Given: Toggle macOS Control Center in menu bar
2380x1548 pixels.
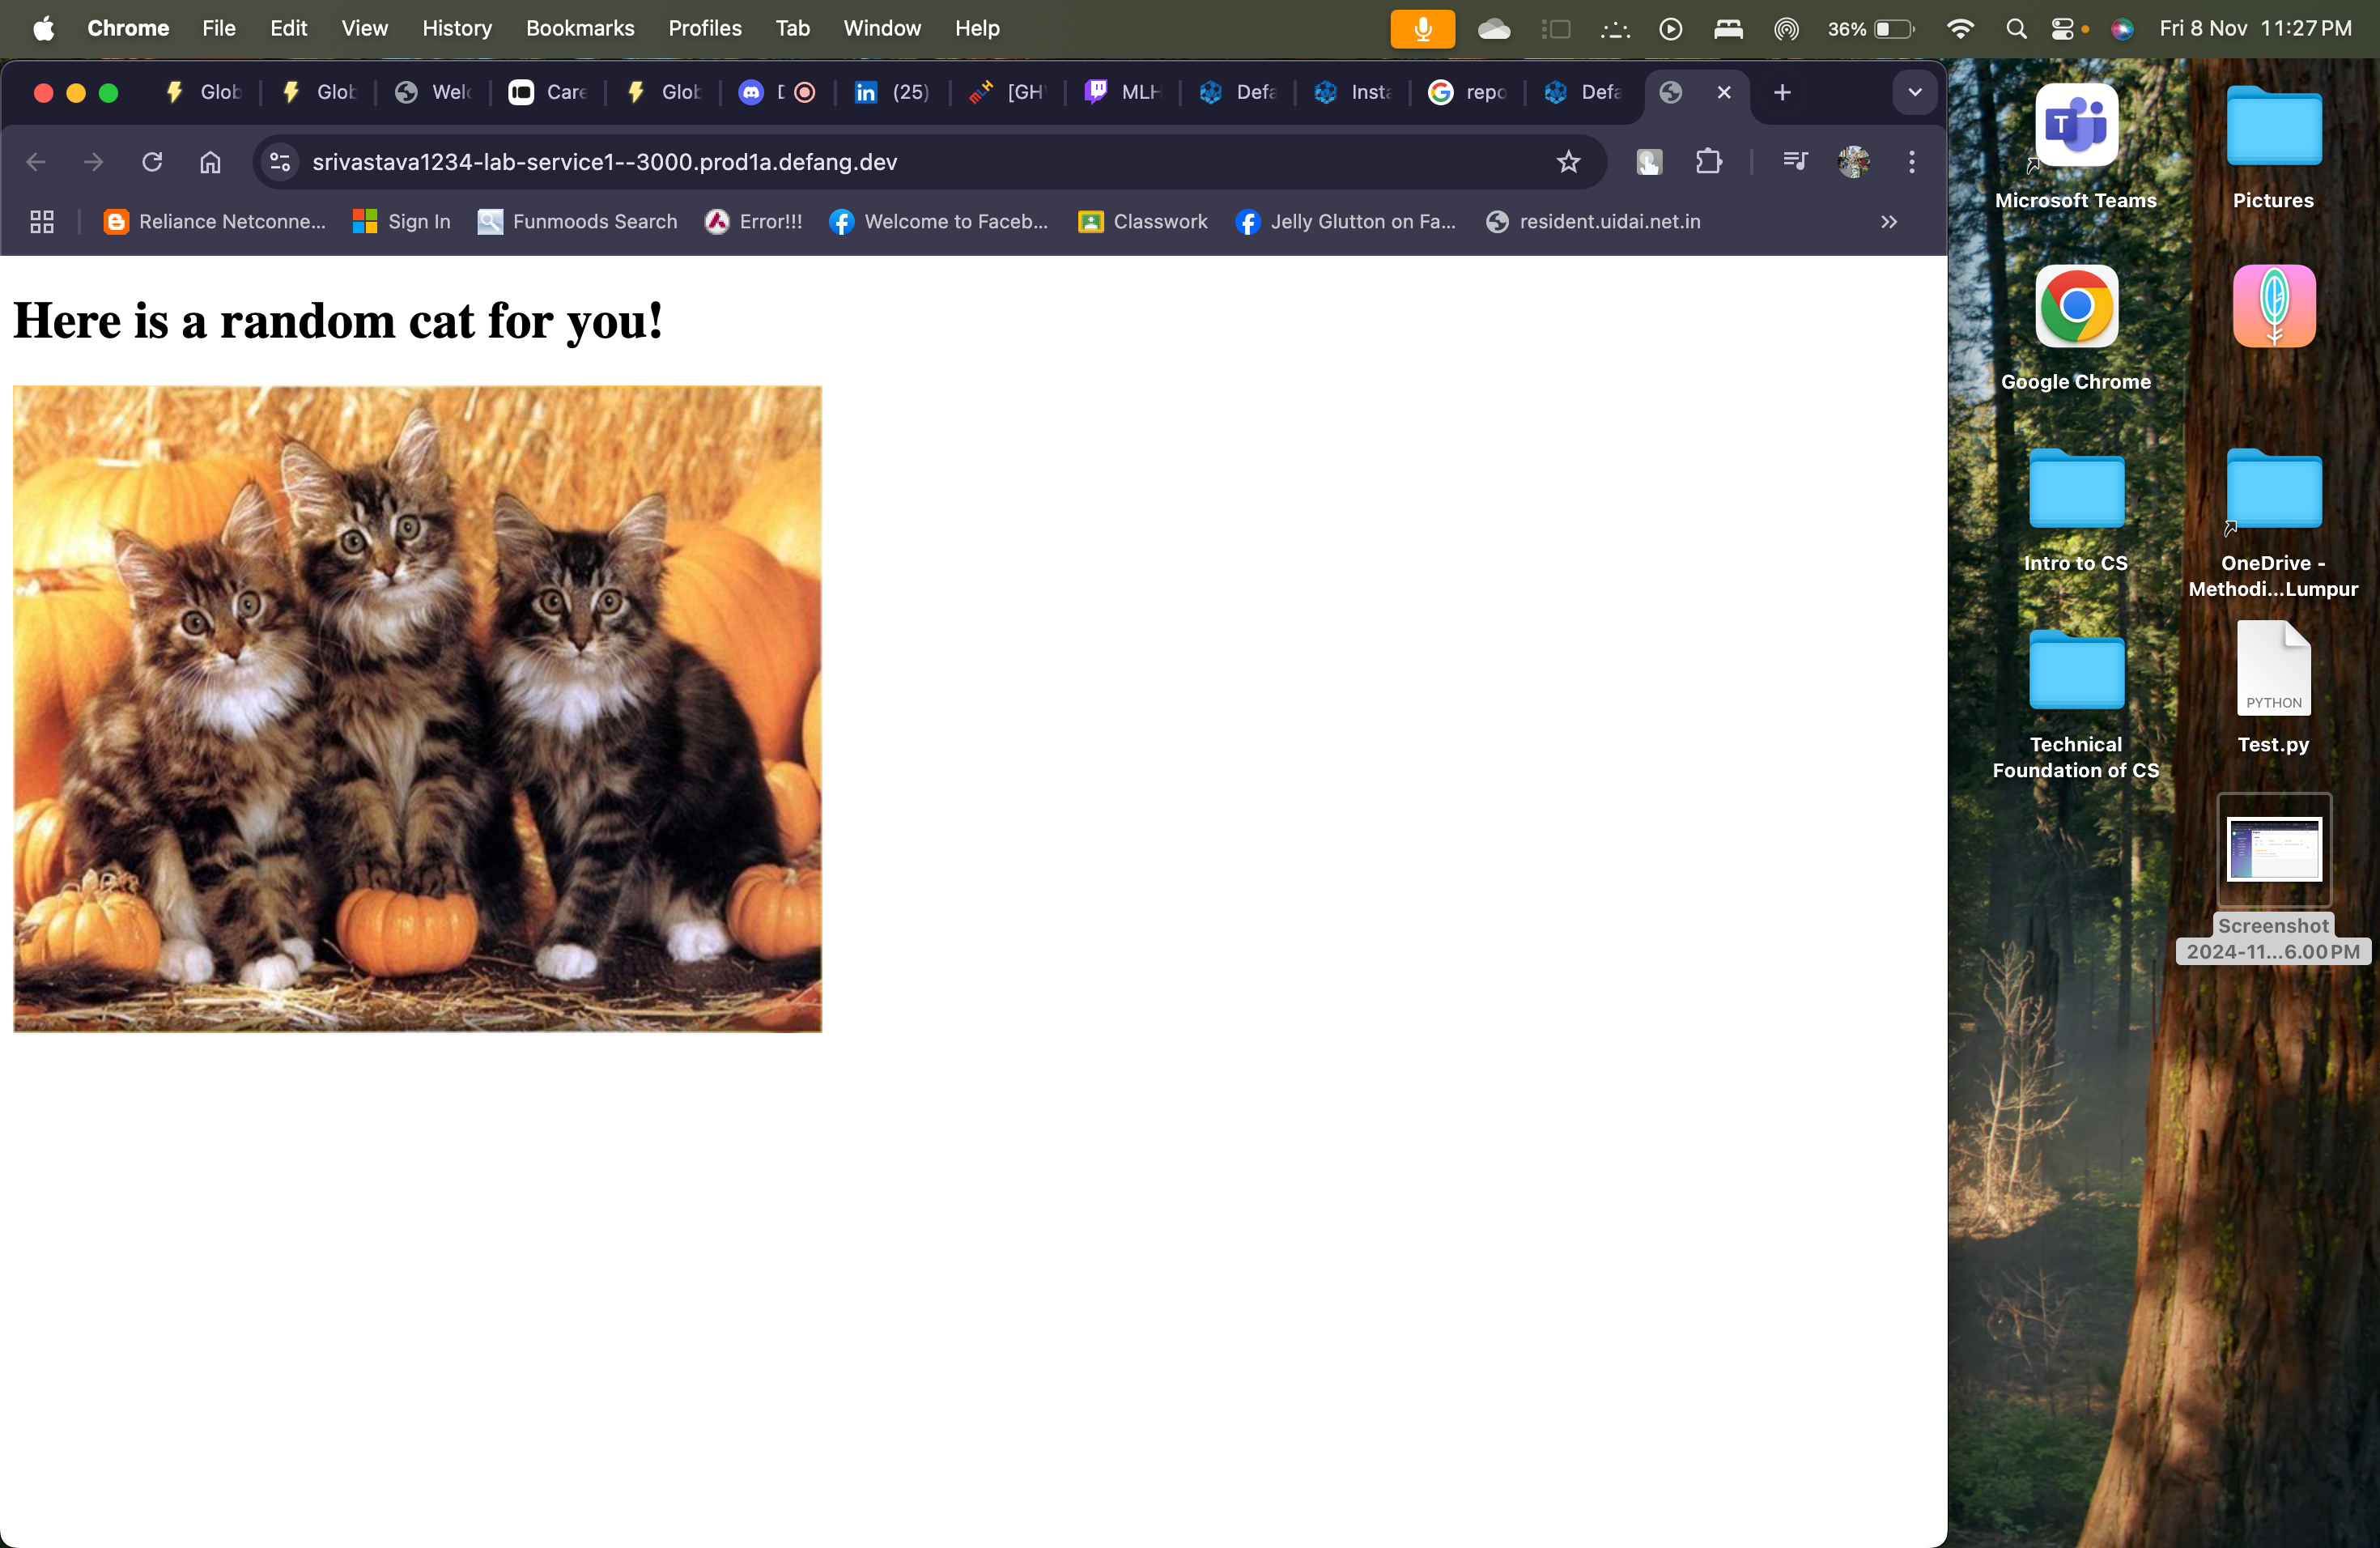Looking at the screenshot, I should pyautogui.click(x=2062, y=29).
